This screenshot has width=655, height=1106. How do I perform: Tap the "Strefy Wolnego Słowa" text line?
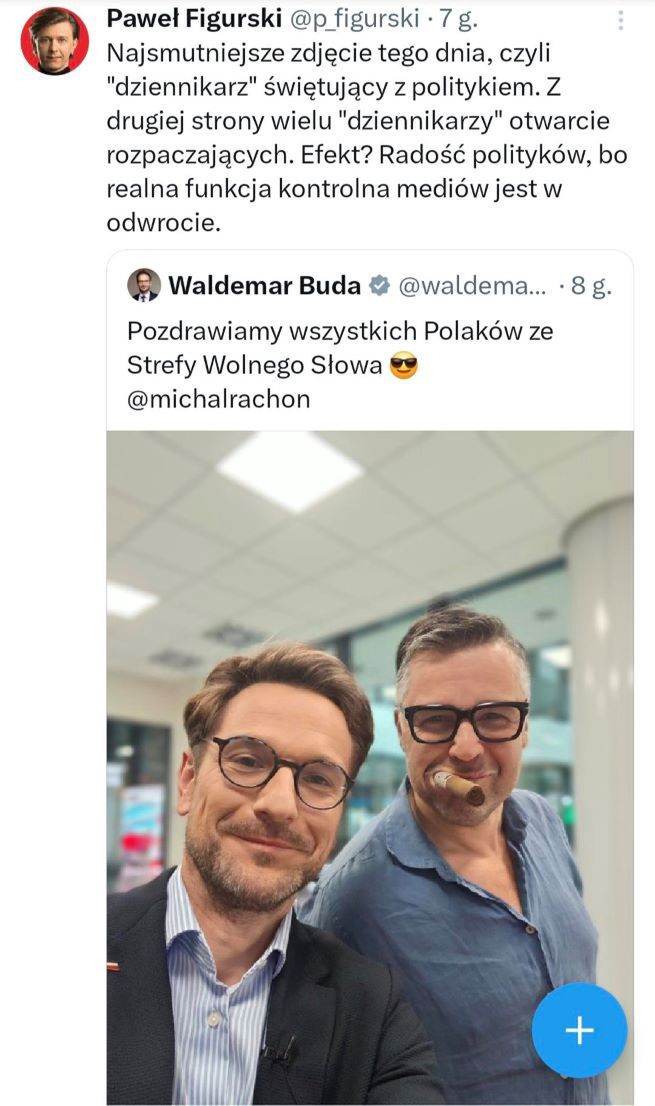(255, 365)
